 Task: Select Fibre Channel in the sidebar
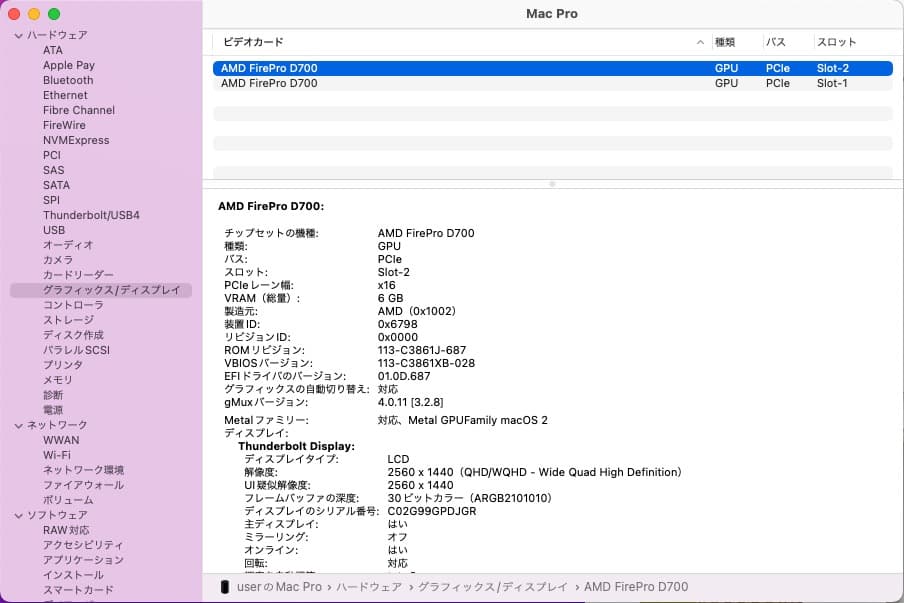[x=78, y=110]
